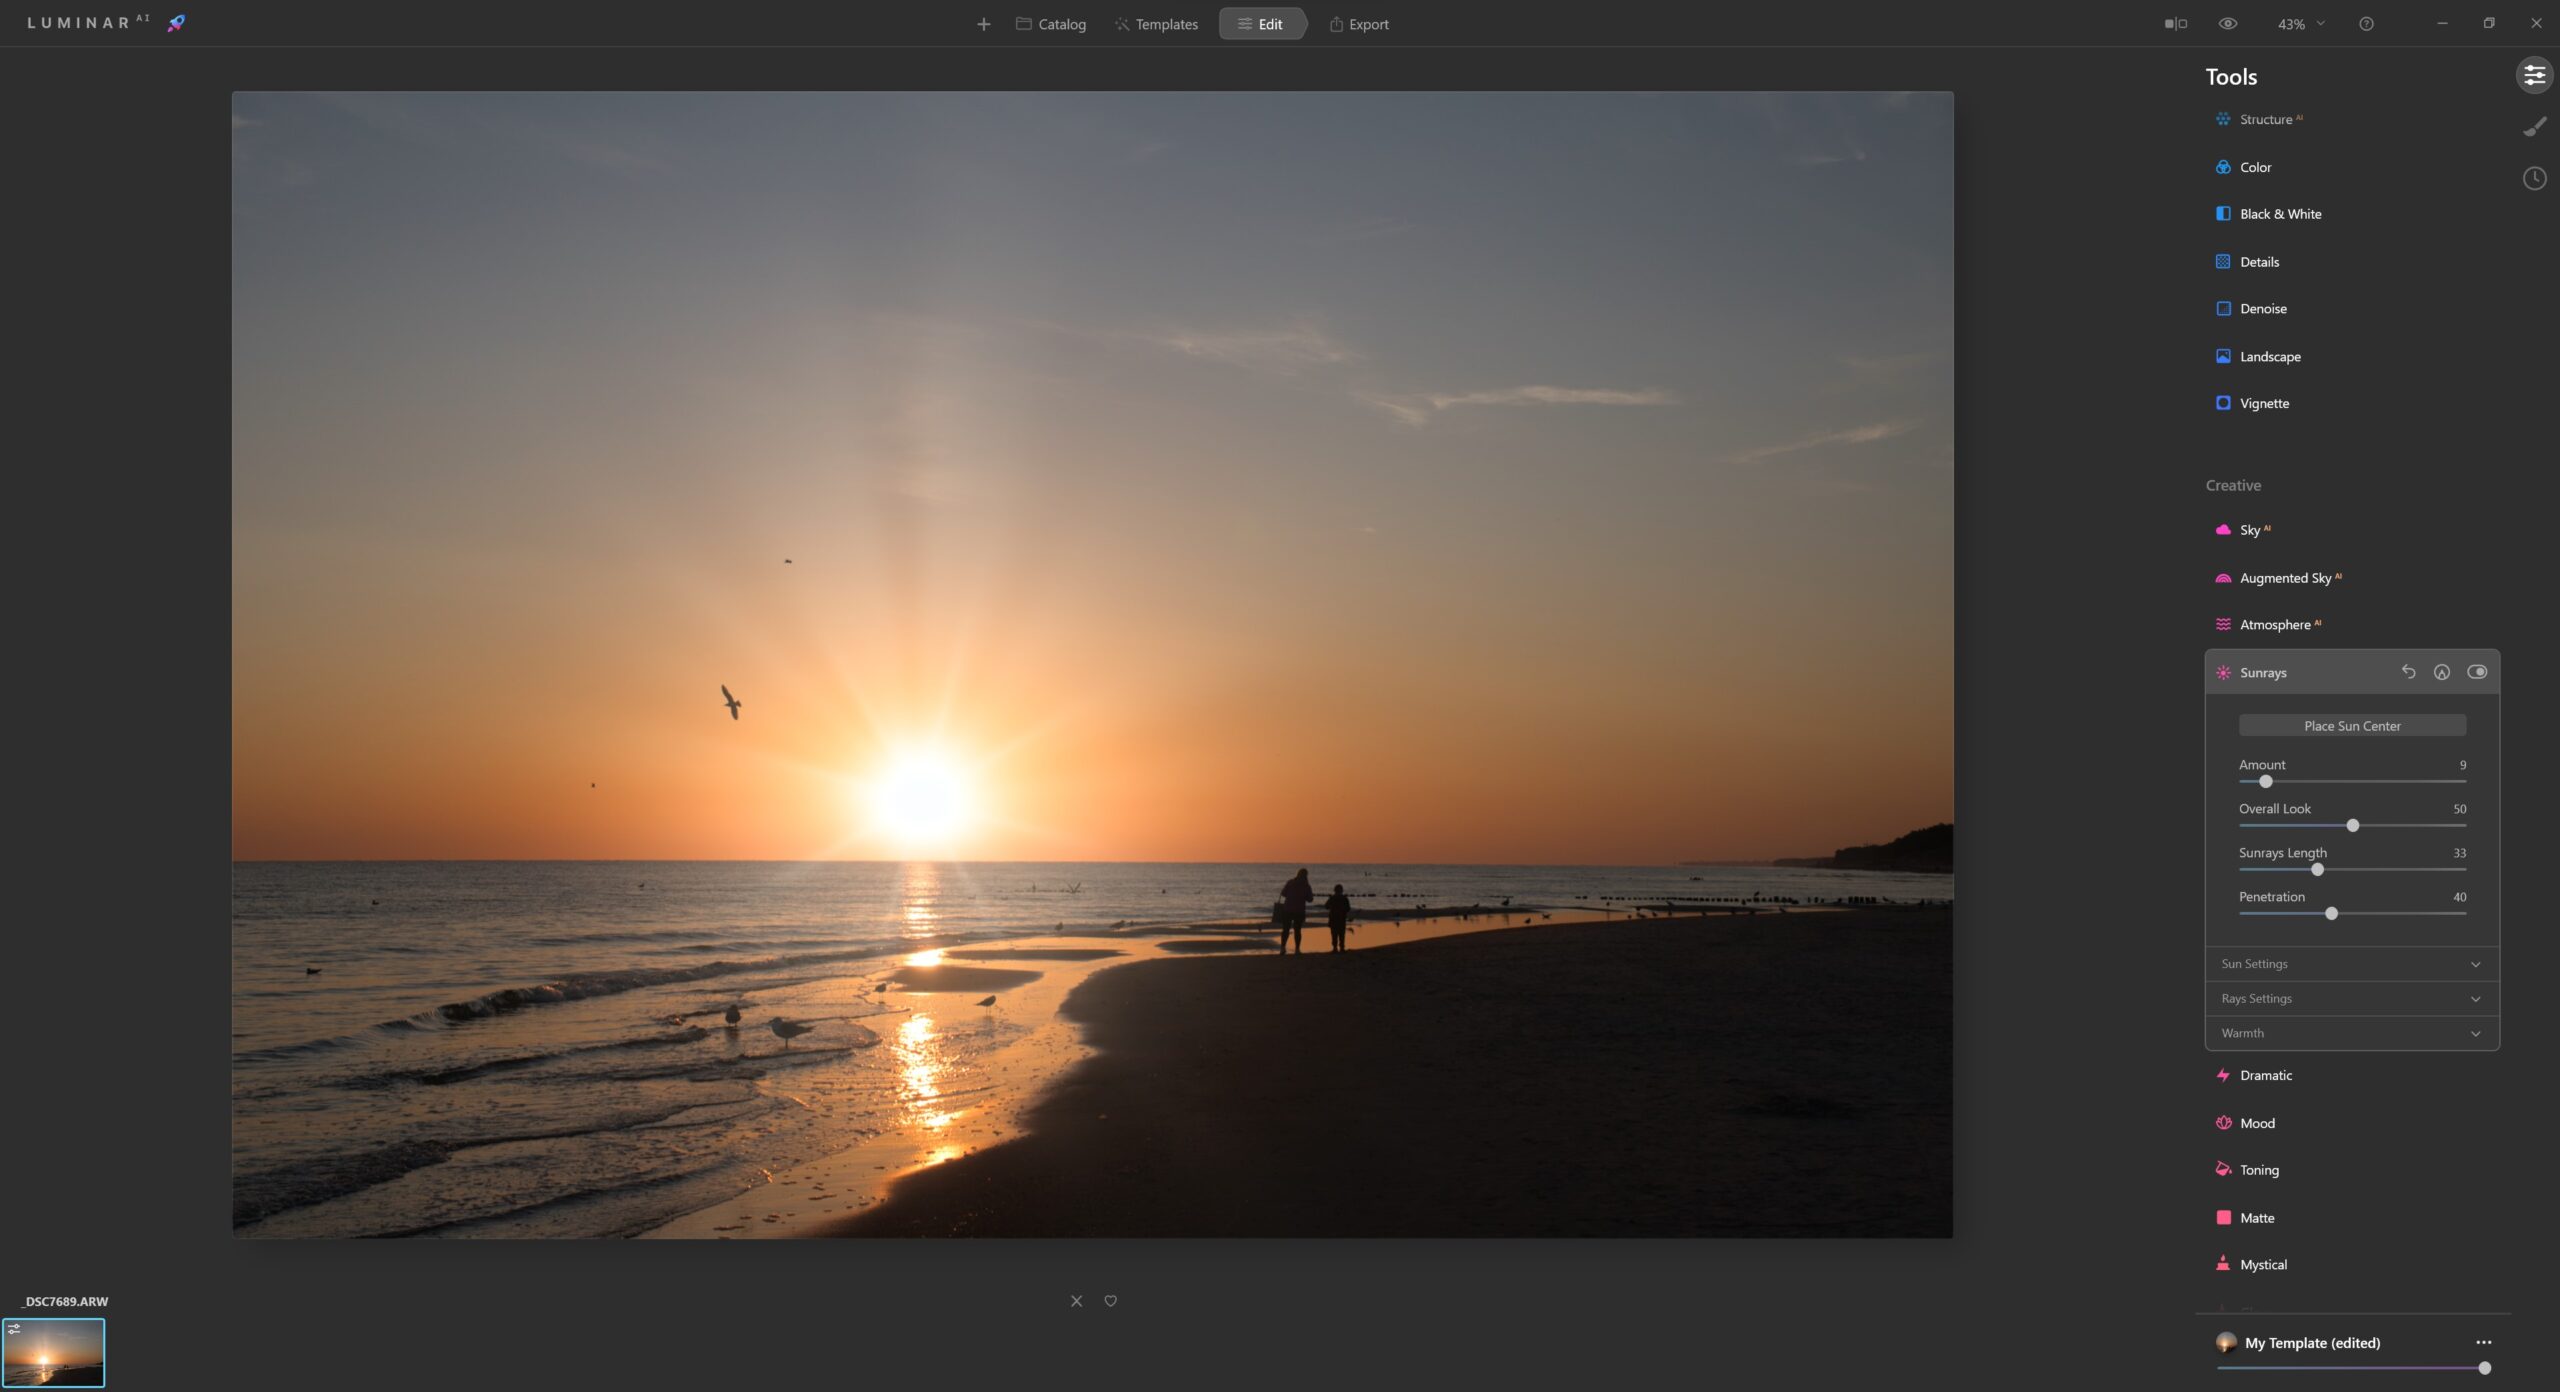Click the My Template (edited) label
Viewport: 2560px width, 1392px height.
tap(2312, 1343)
